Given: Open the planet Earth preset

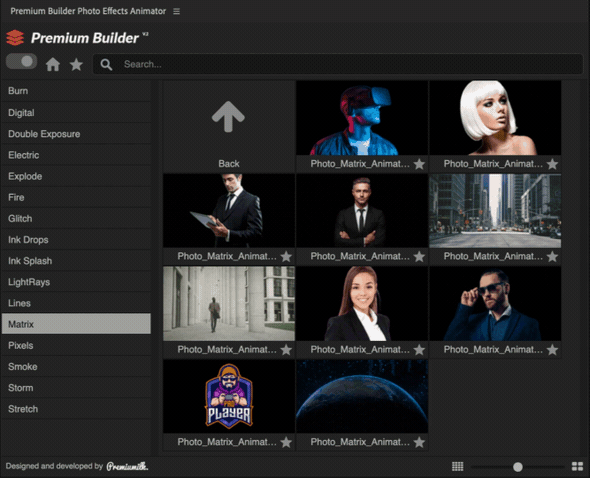Looking at the screenshot, I should (x=362, y=396).
